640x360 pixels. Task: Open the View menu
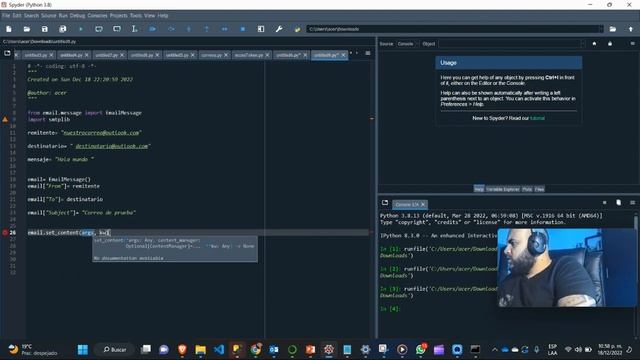pos(149,16)
